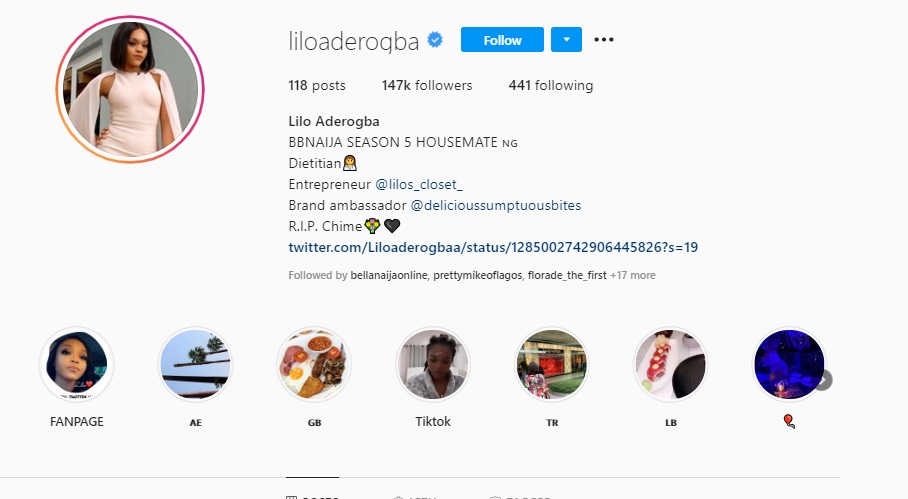Open the LB story highlight
908x499 pixels.
[x=670, y=364]
